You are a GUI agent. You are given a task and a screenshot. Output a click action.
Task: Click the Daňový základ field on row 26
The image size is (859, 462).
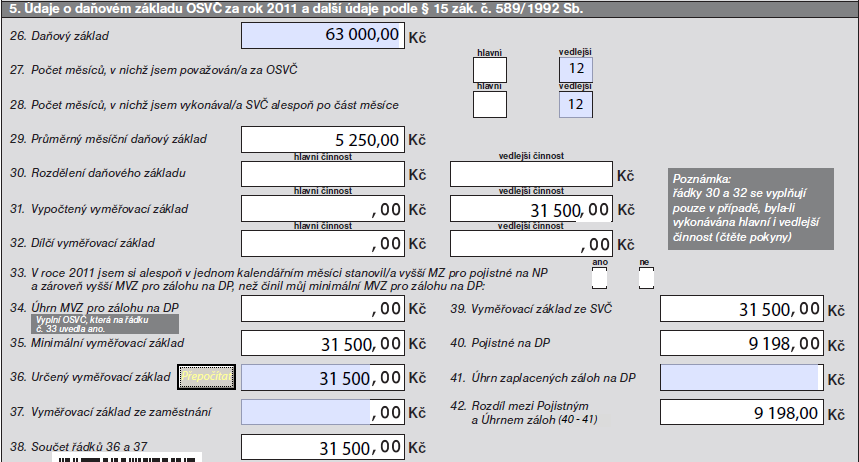point(323,35)
